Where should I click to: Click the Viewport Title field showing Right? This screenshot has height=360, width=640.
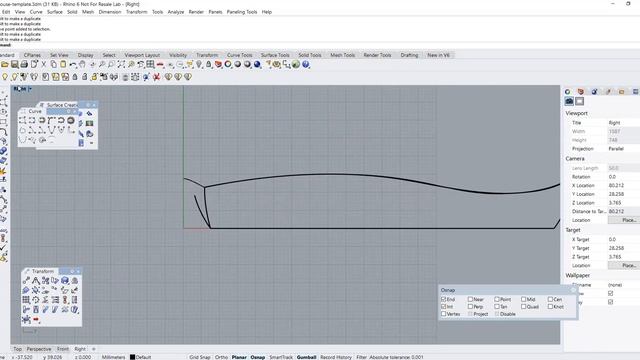[623, 122]
